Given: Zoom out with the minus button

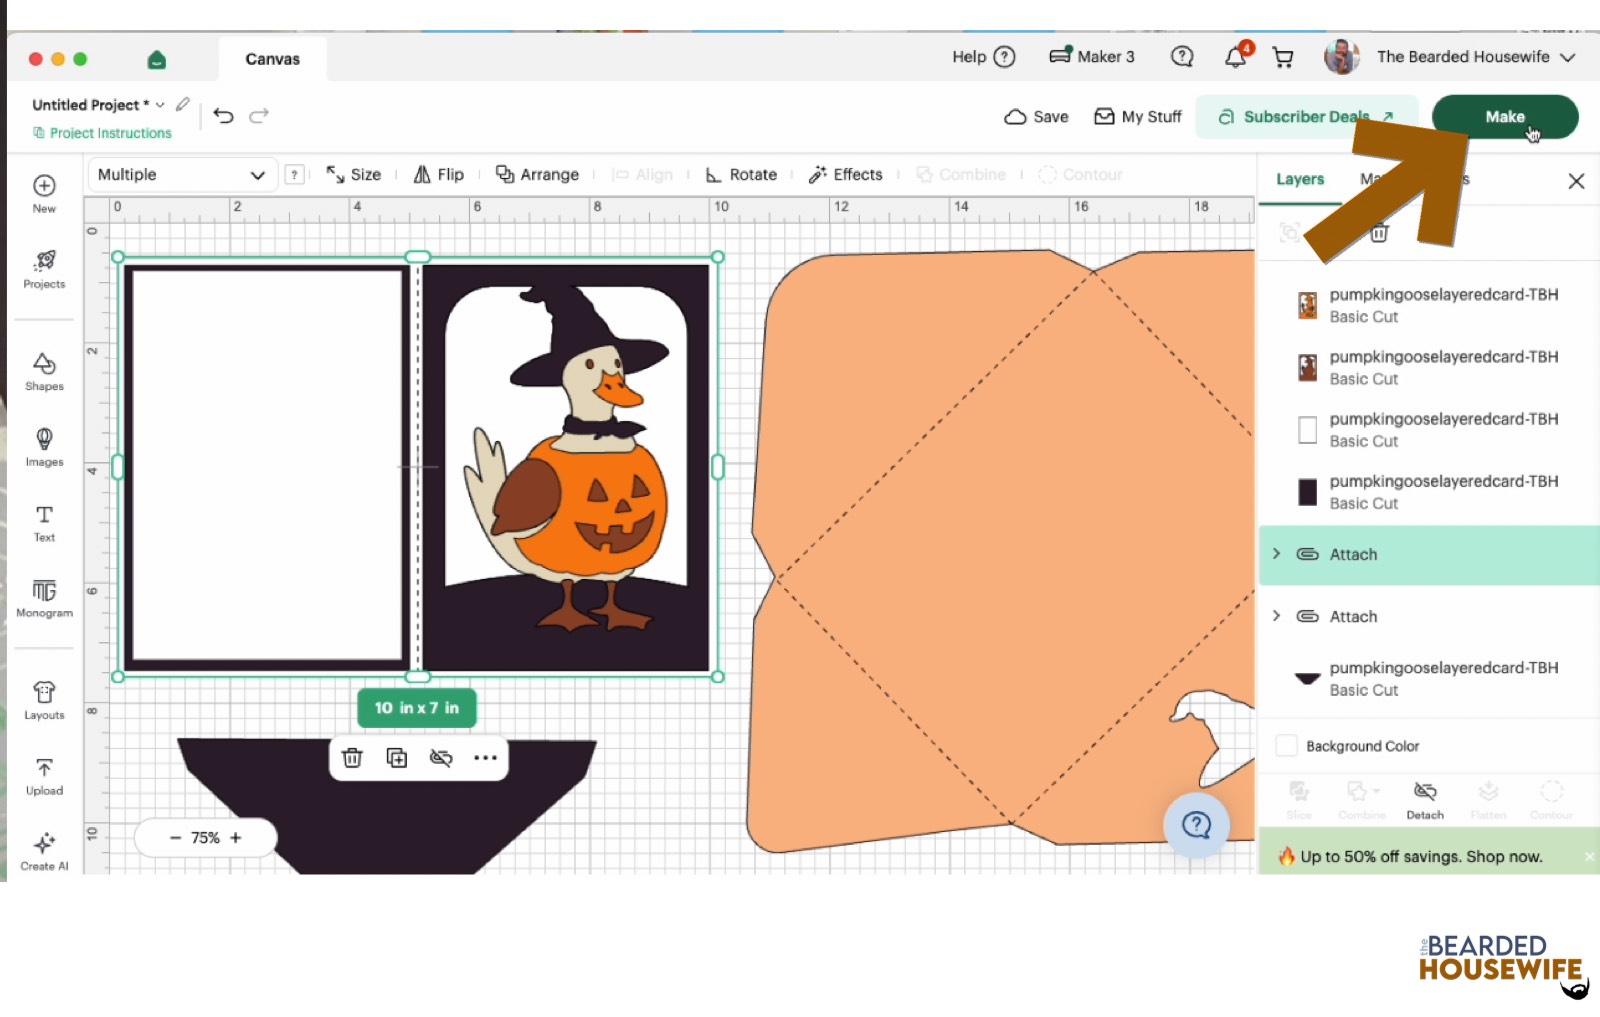Looking at the screenshot, I should [176, 838].
